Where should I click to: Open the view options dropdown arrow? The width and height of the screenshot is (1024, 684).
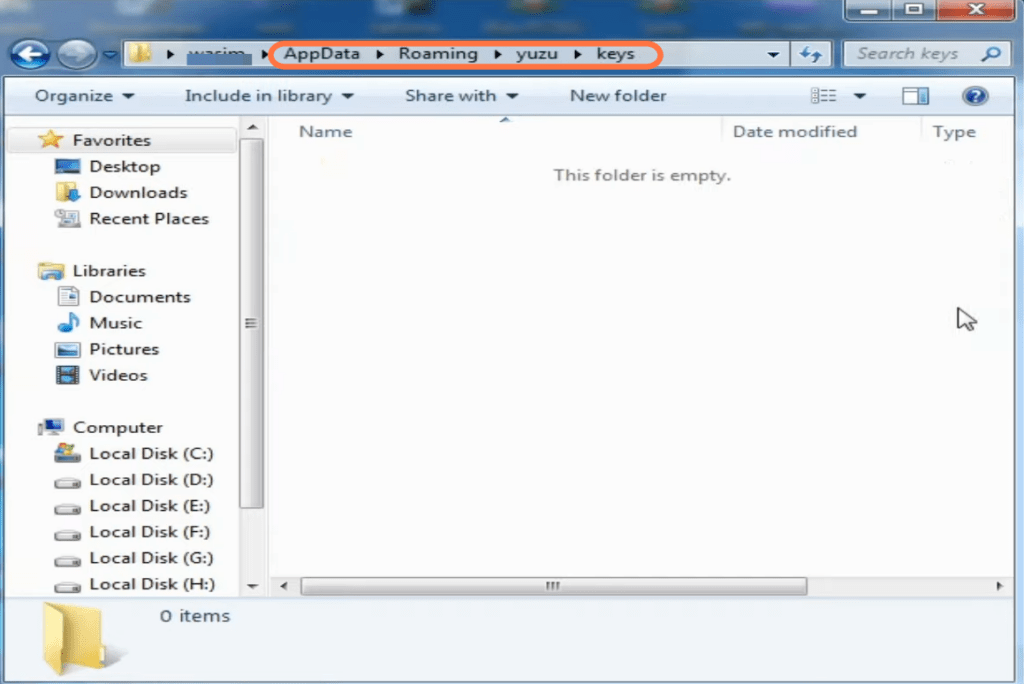point(859,96)
